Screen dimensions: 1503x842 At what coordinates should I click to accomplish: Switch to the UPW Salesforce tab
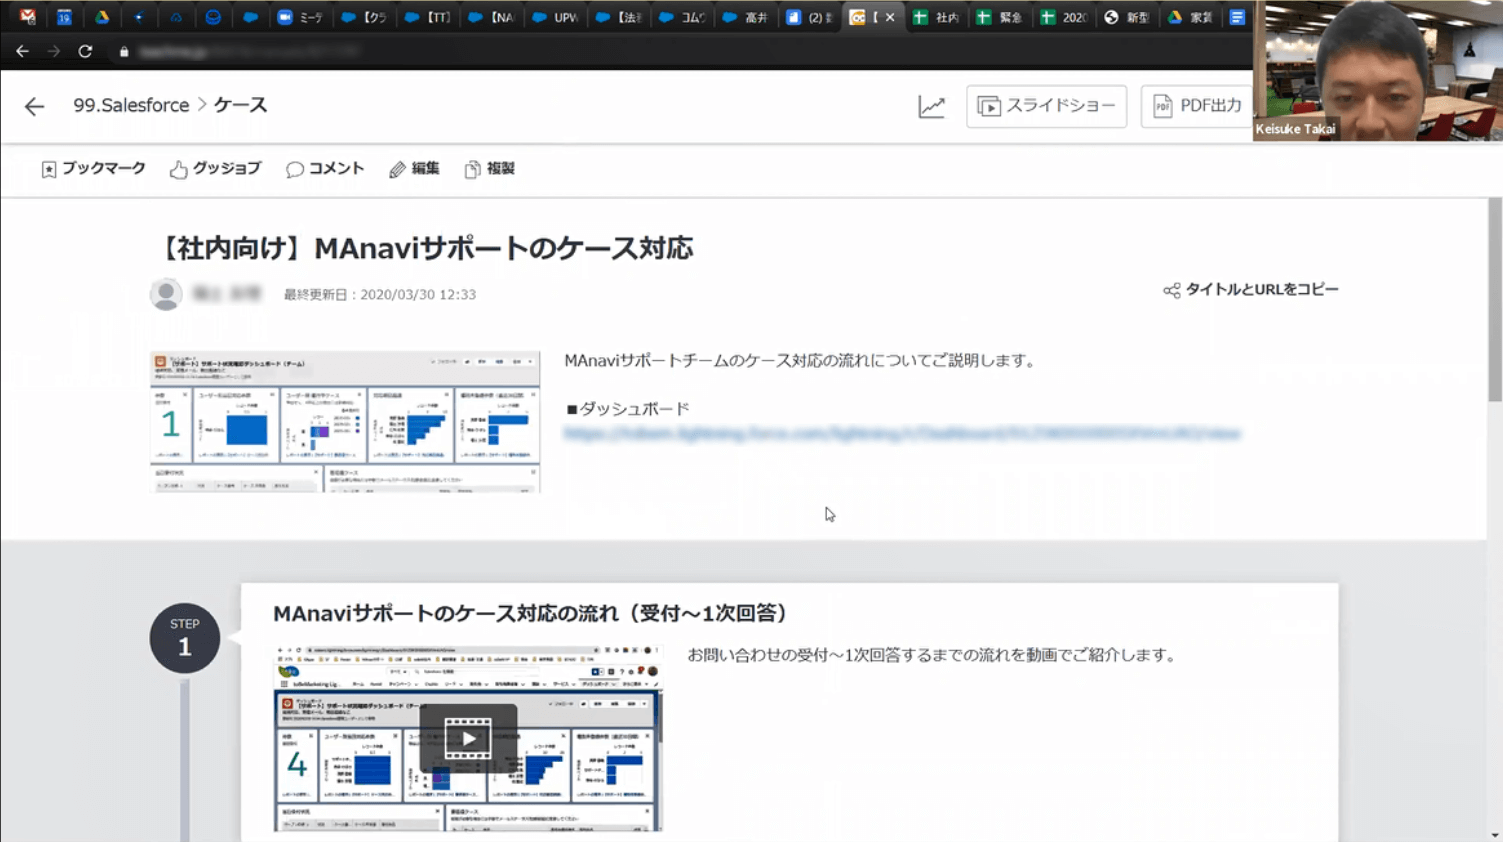point(554,17)
